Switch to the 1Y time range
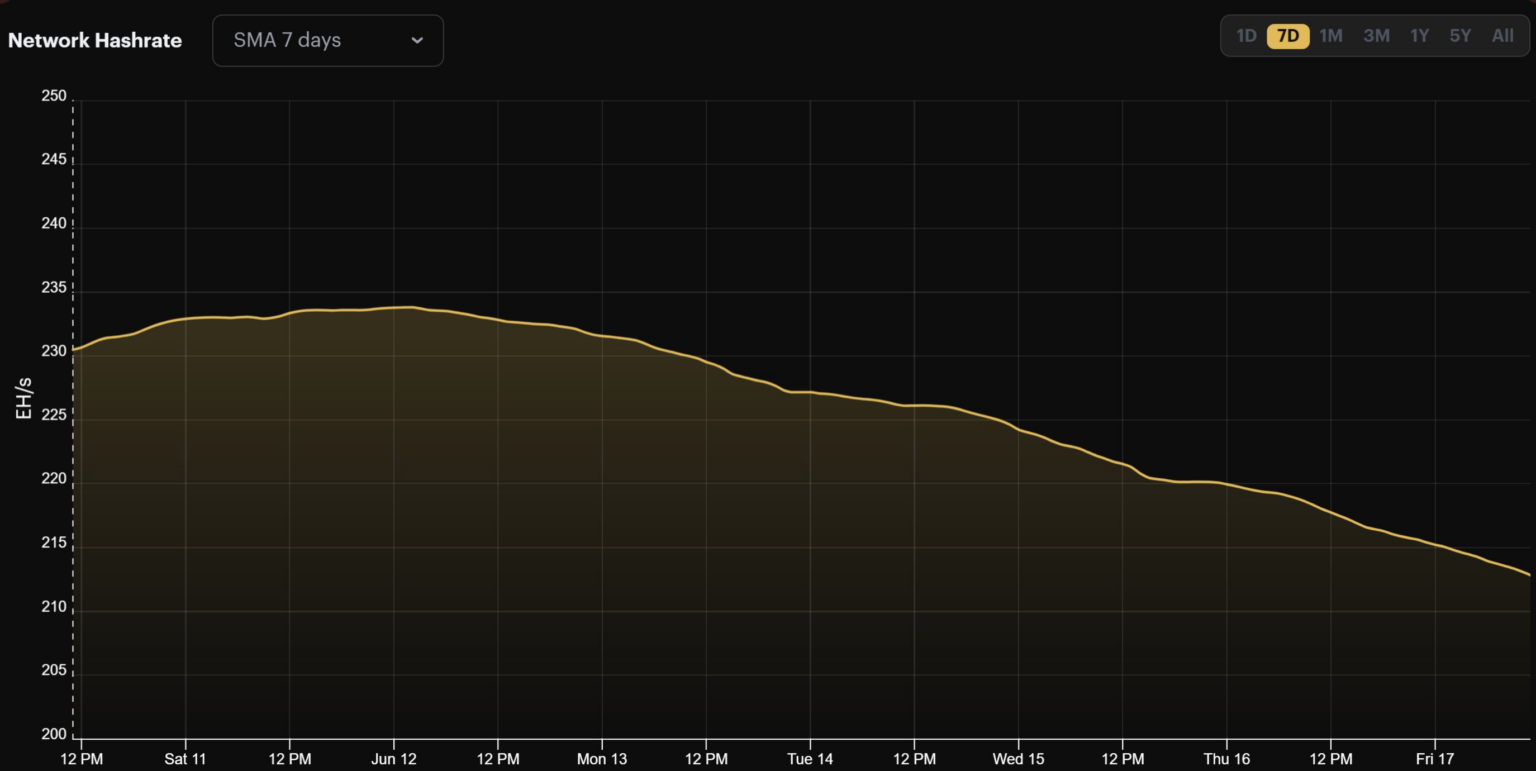Image resolution: width=1536 pixels, height=771 pixels. [1420, 36]
